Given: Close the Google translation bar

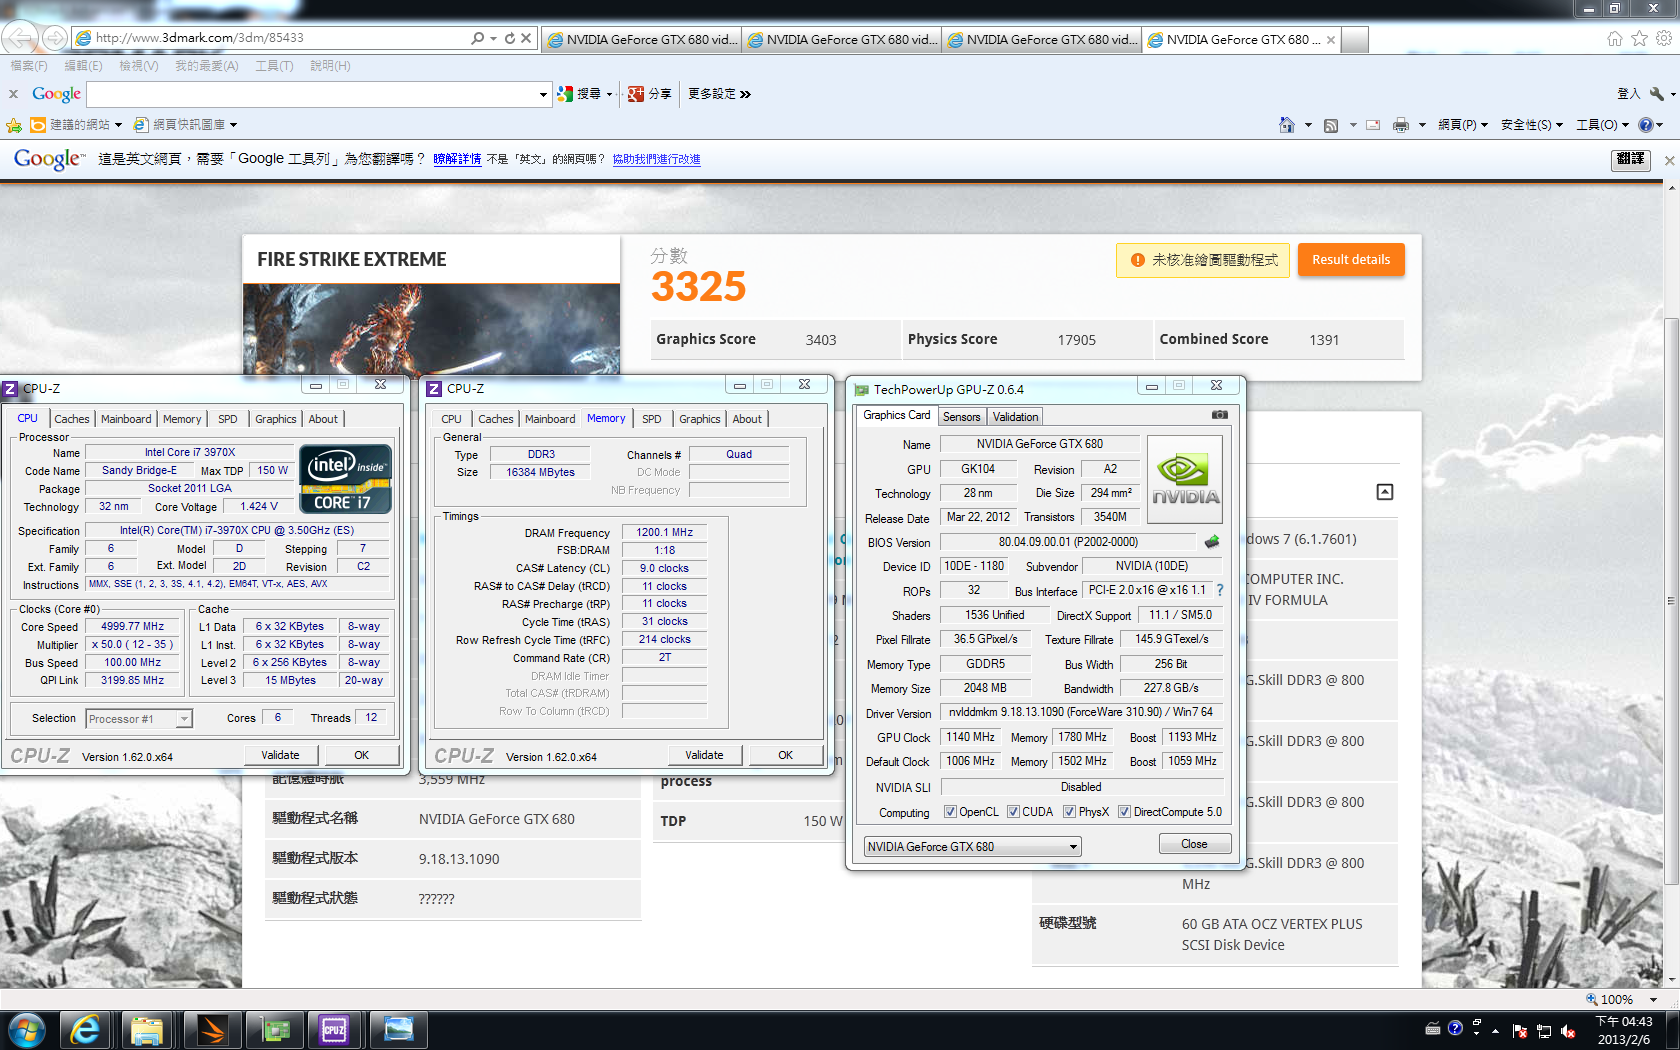Looking at the screenshot, I should click(1668, 160).
